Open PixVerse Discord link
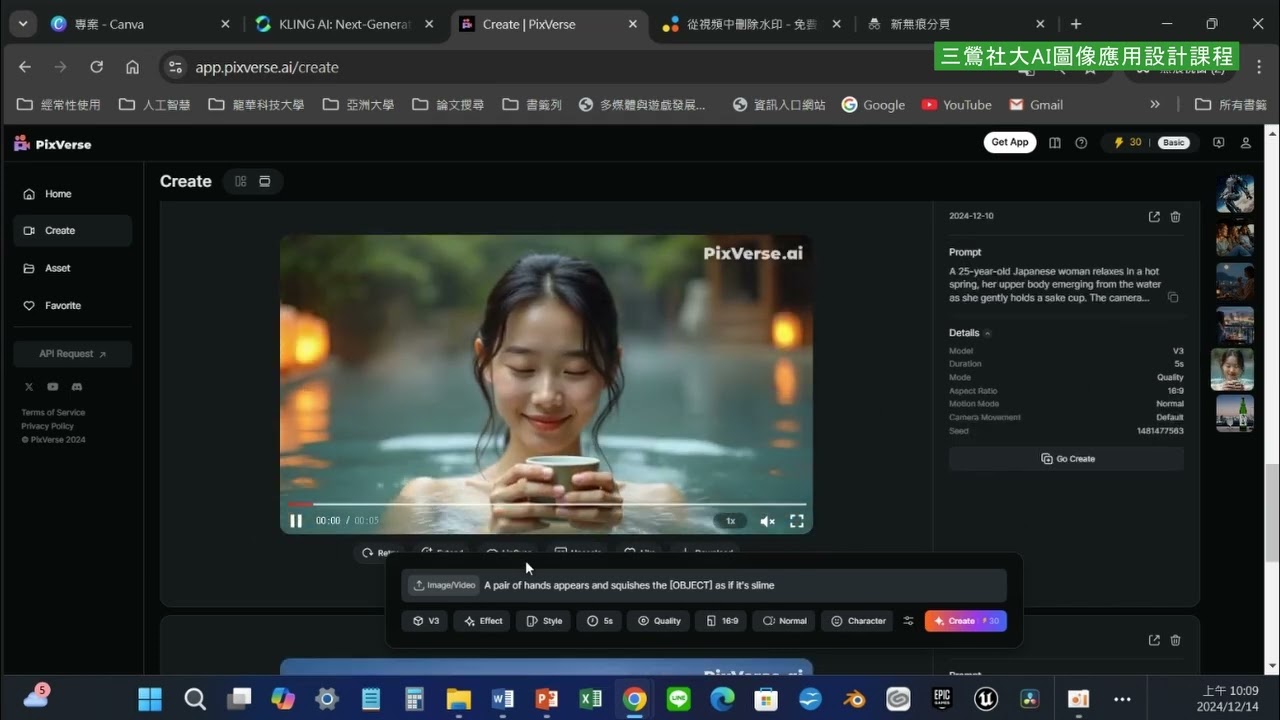This screenshot has width=1280, height=720. coord(77,387)
